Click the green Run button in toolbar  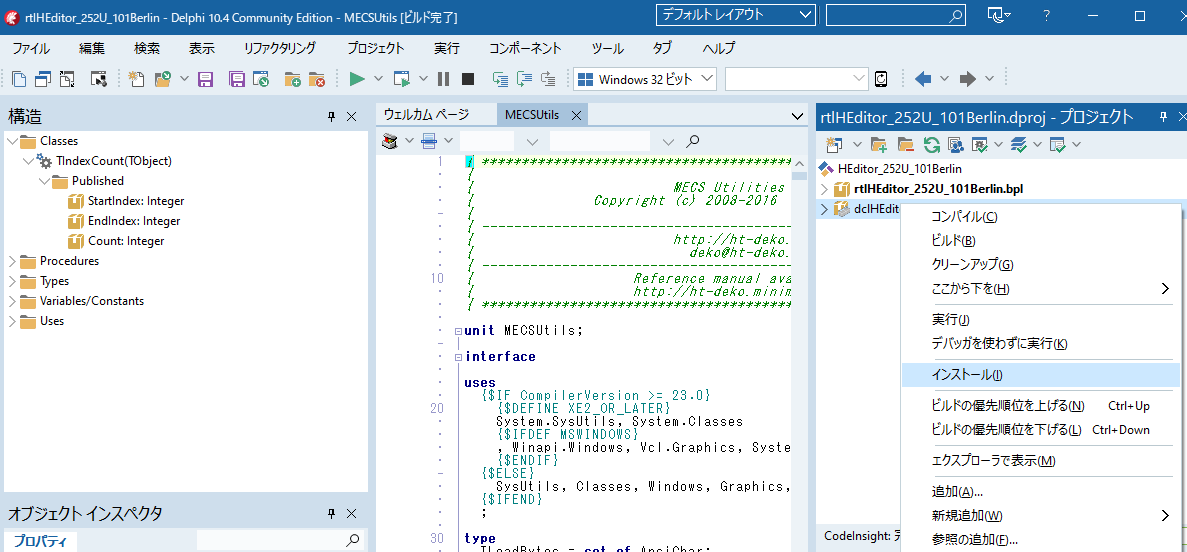click(x=356, y=79)
